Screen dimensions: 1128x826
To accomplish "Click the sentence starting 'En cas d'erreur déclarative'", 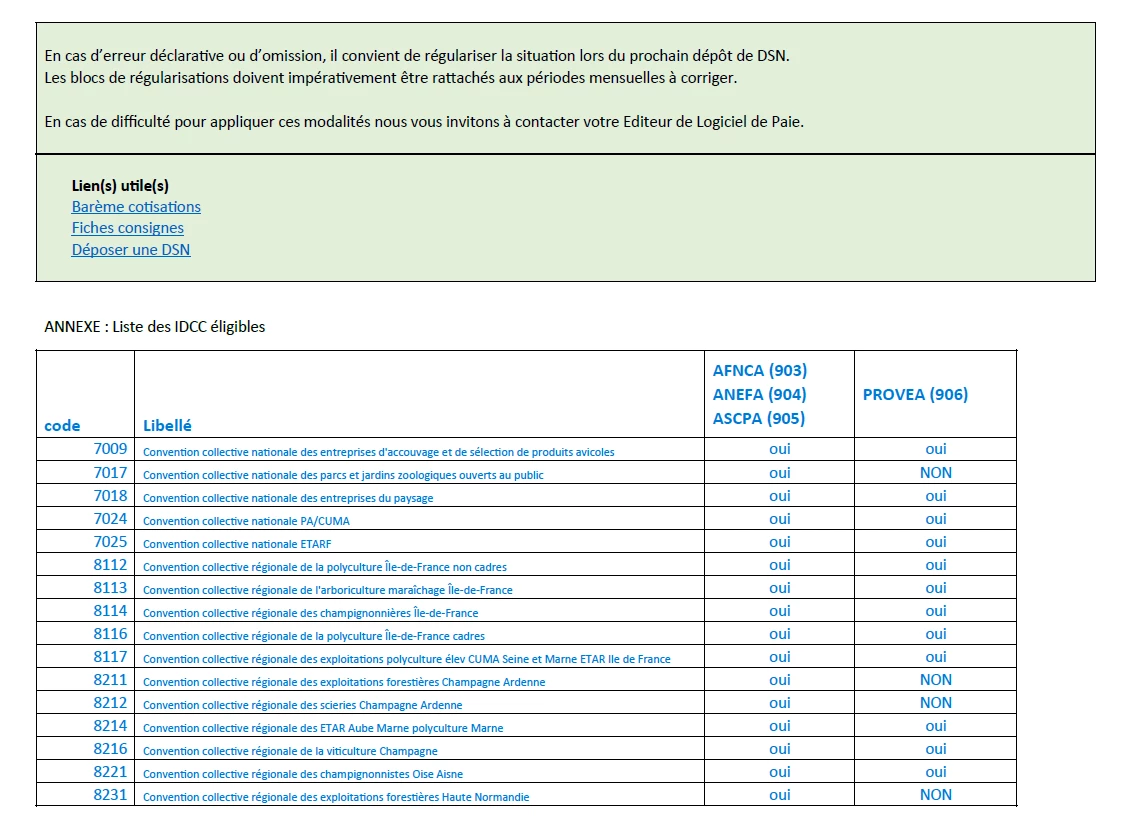I will pyautogui.click(x=417, y=55).
